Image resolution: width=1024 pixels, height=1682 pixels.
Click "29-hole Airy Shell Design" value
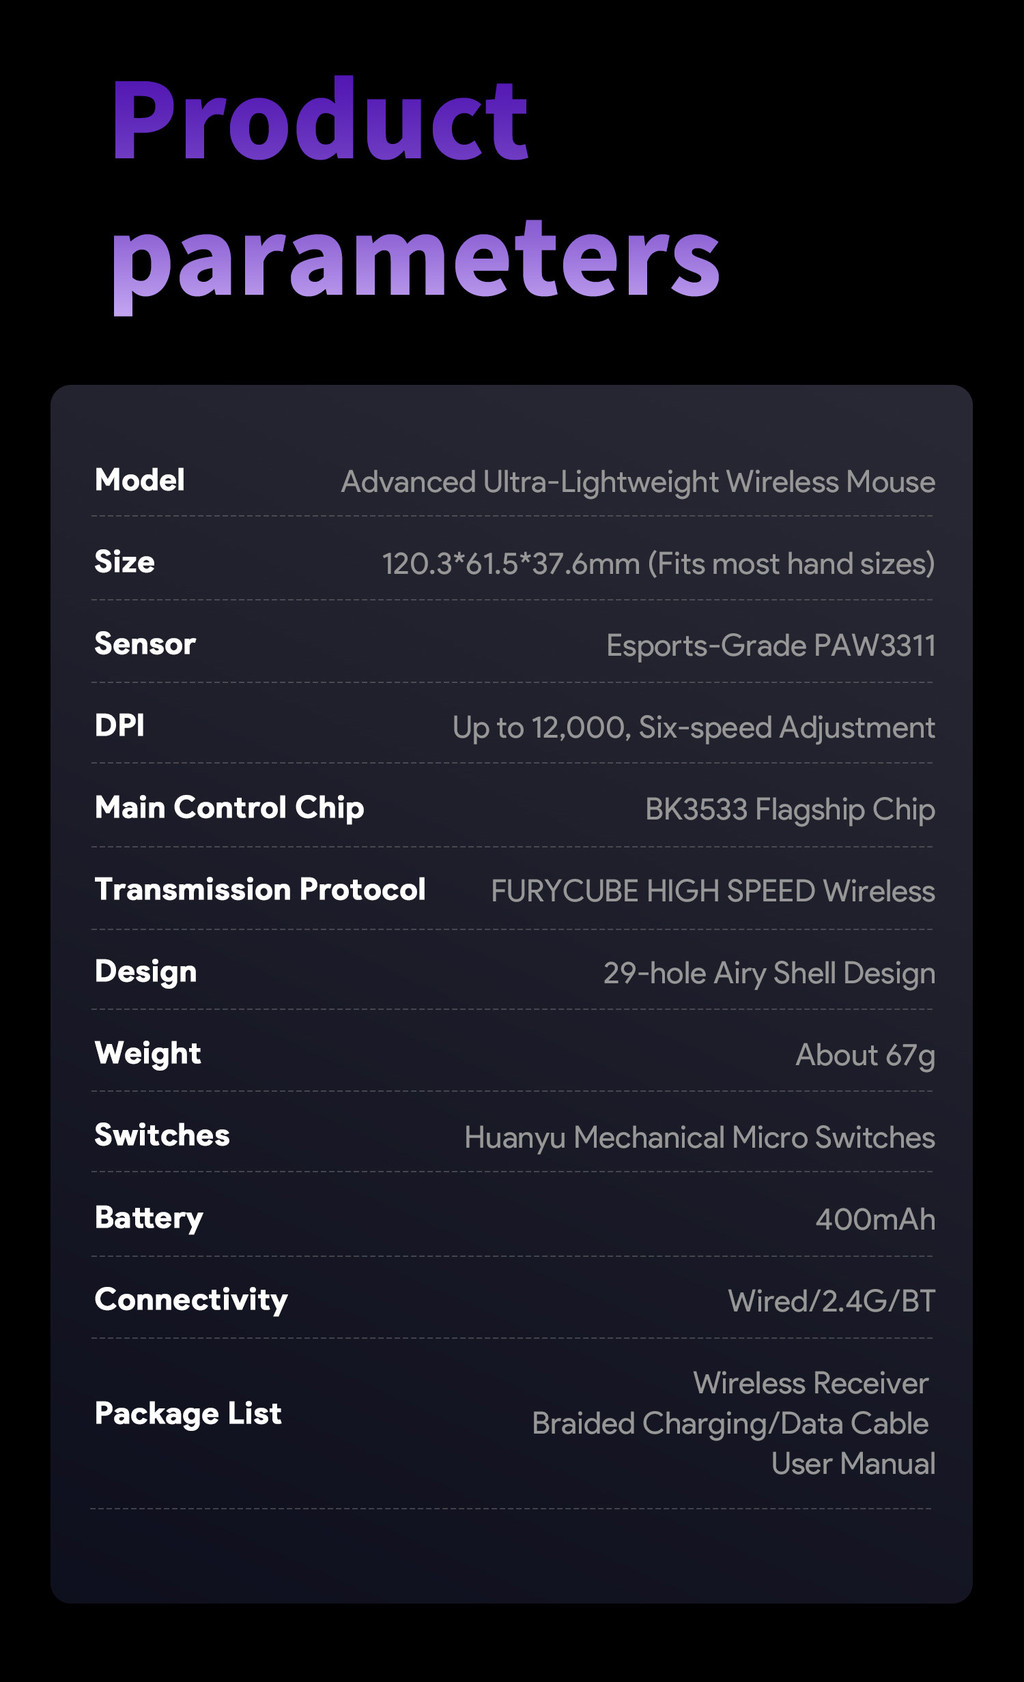(768, 974)
